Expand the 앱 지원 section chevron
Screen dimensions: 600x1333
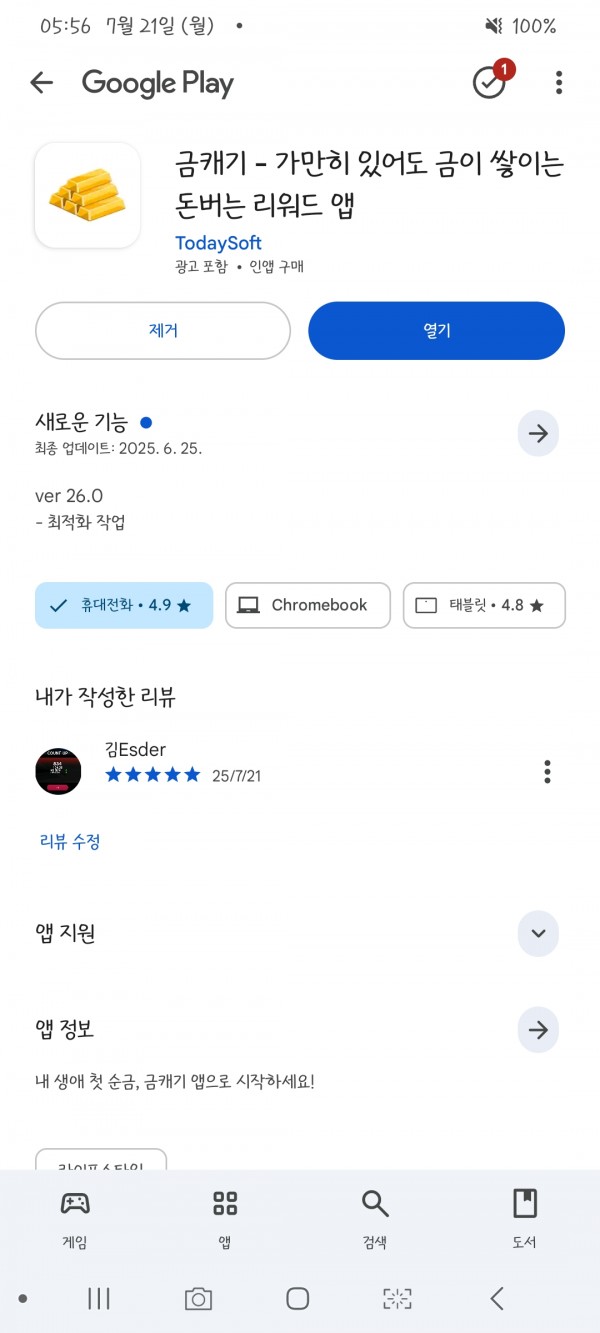point(538,933)
